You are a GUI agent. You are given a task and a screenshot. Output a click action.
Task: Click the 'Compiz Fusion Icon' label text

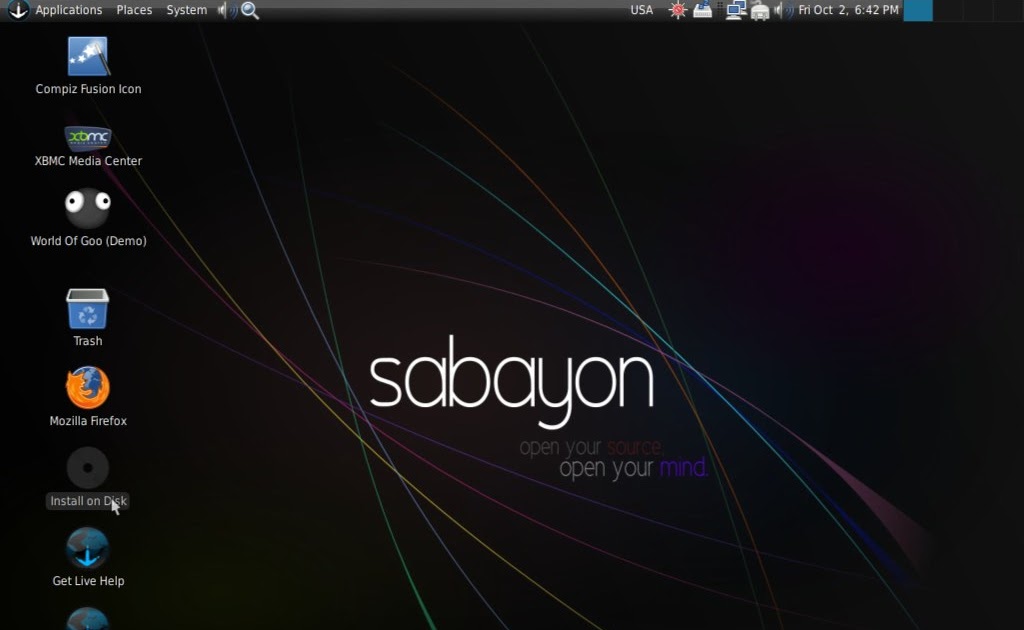[x=88, y=89]
